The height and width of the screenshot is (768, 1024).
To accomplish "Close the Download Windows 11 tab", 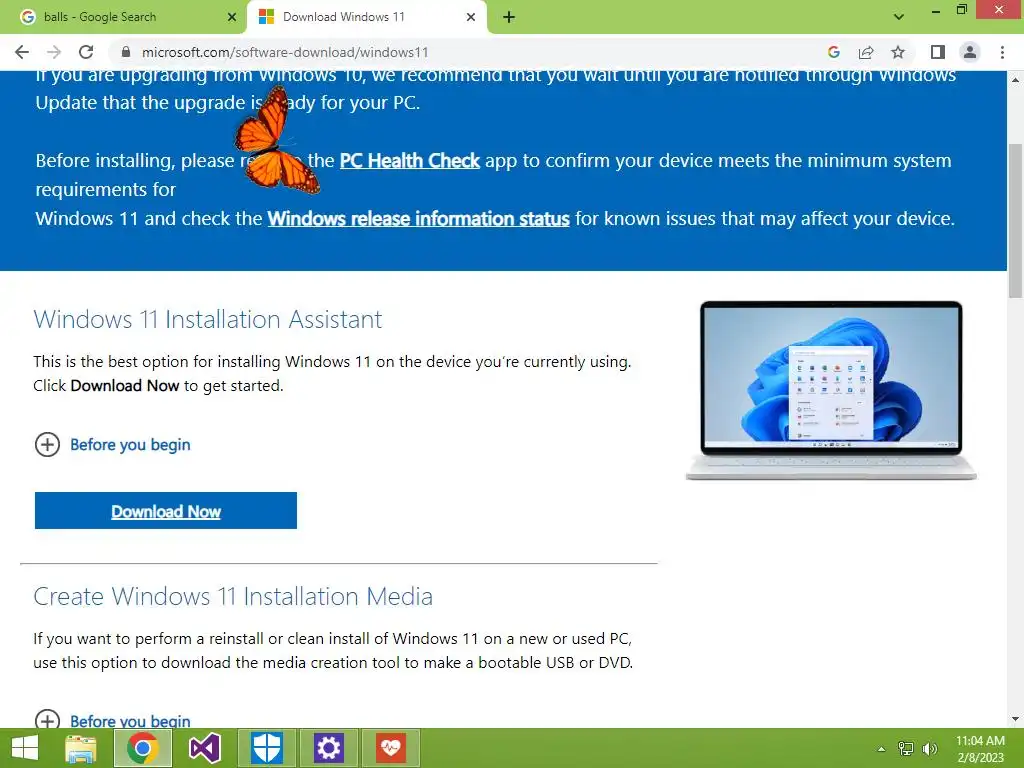I will coord(471,18).
